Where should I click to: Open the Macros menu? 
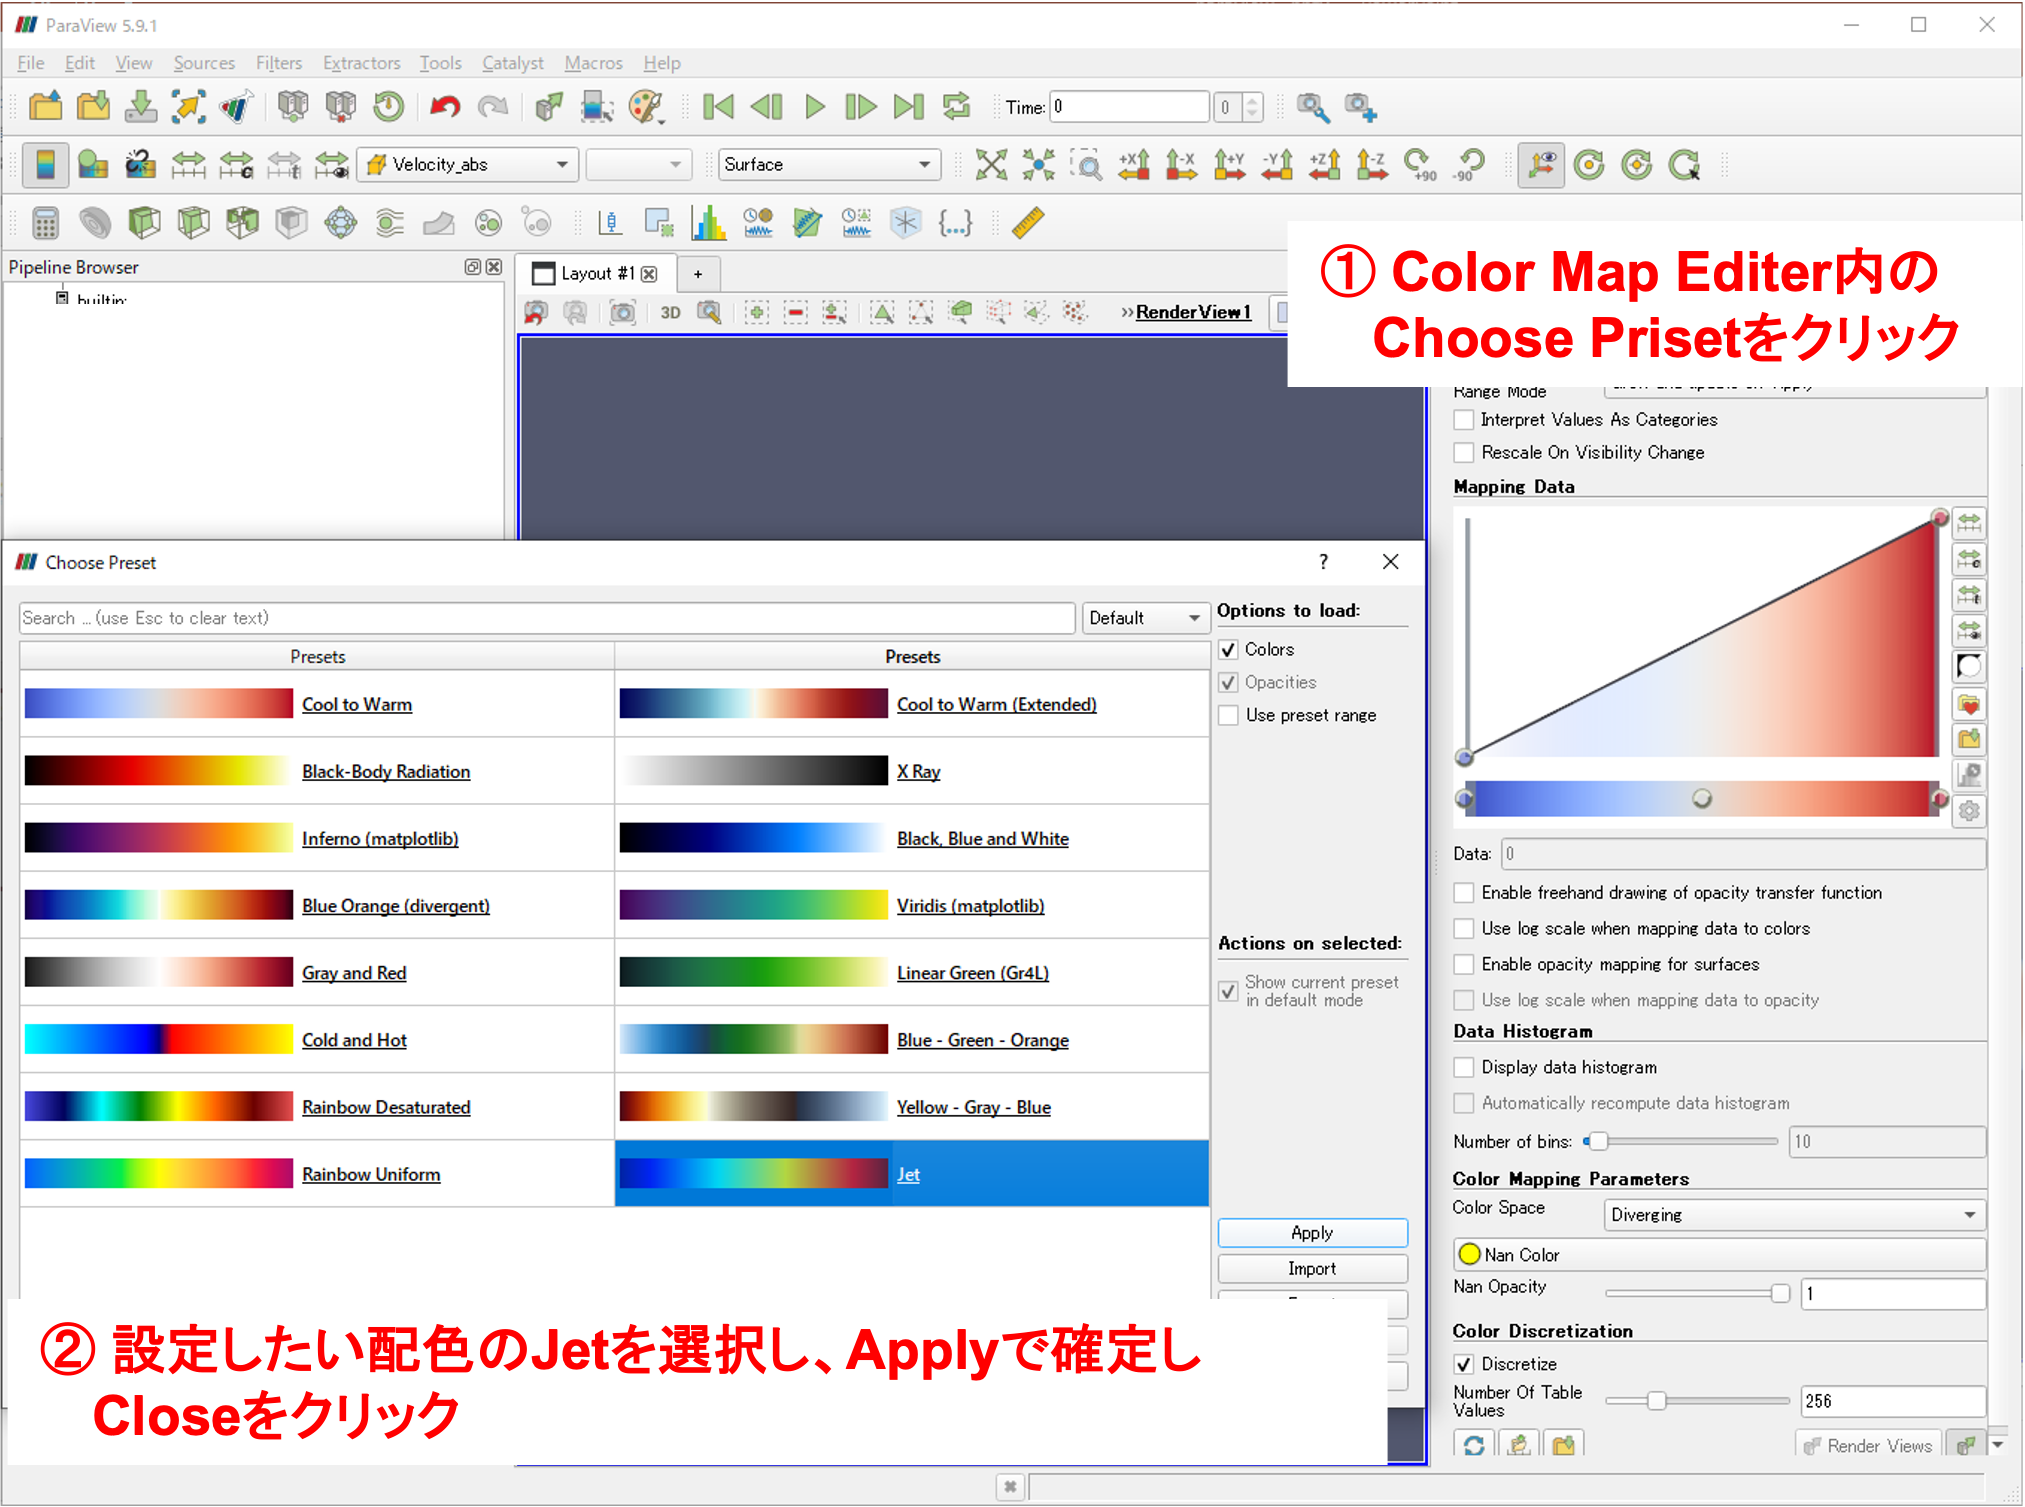click(593, 63)
